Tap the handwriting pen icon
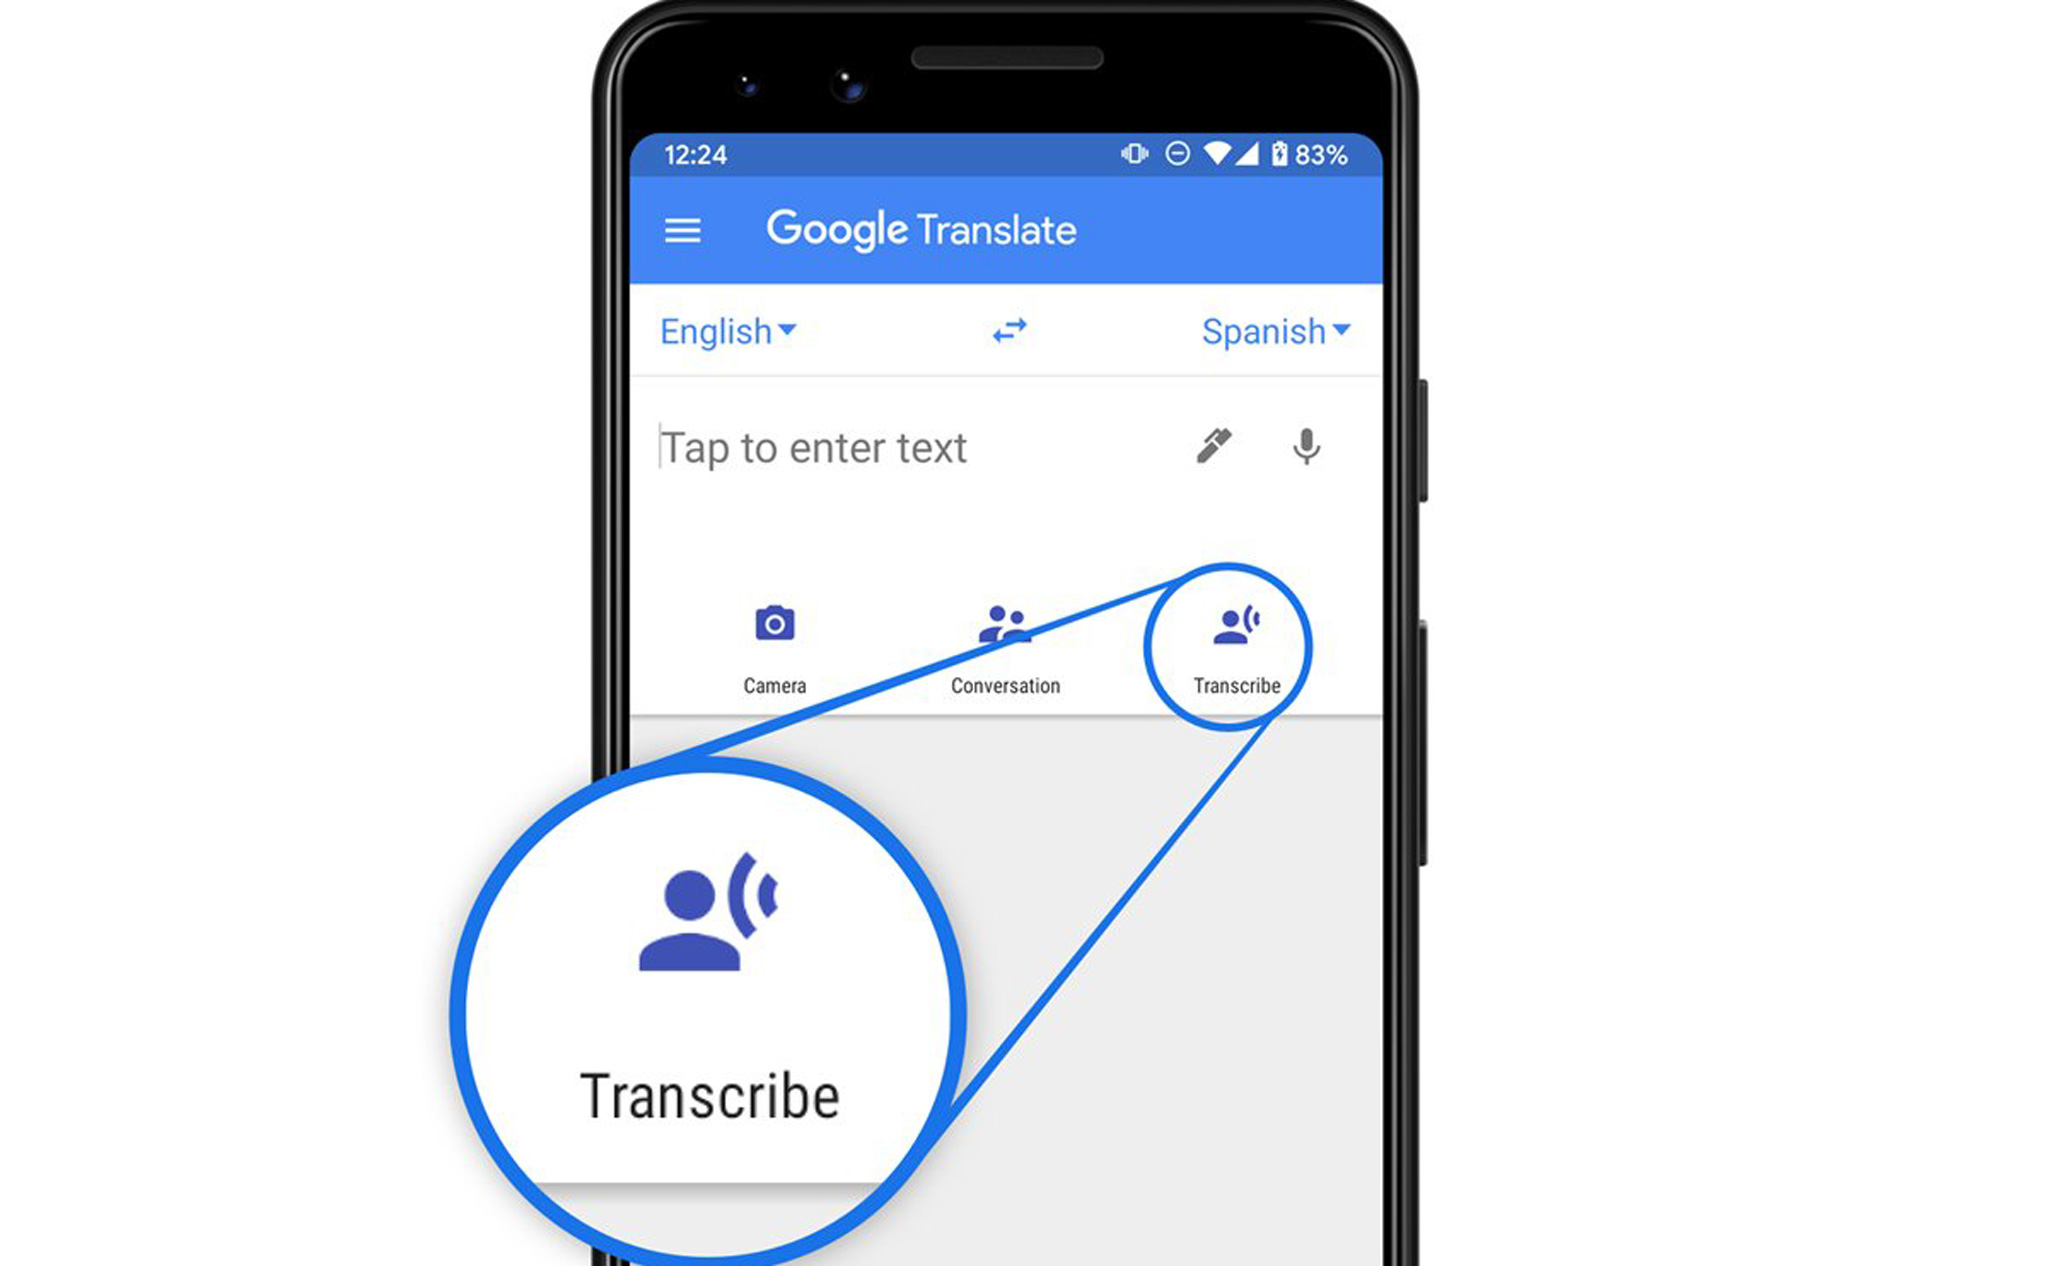This screenshot has height=1266, width=2048. (x=1214, y=446)
